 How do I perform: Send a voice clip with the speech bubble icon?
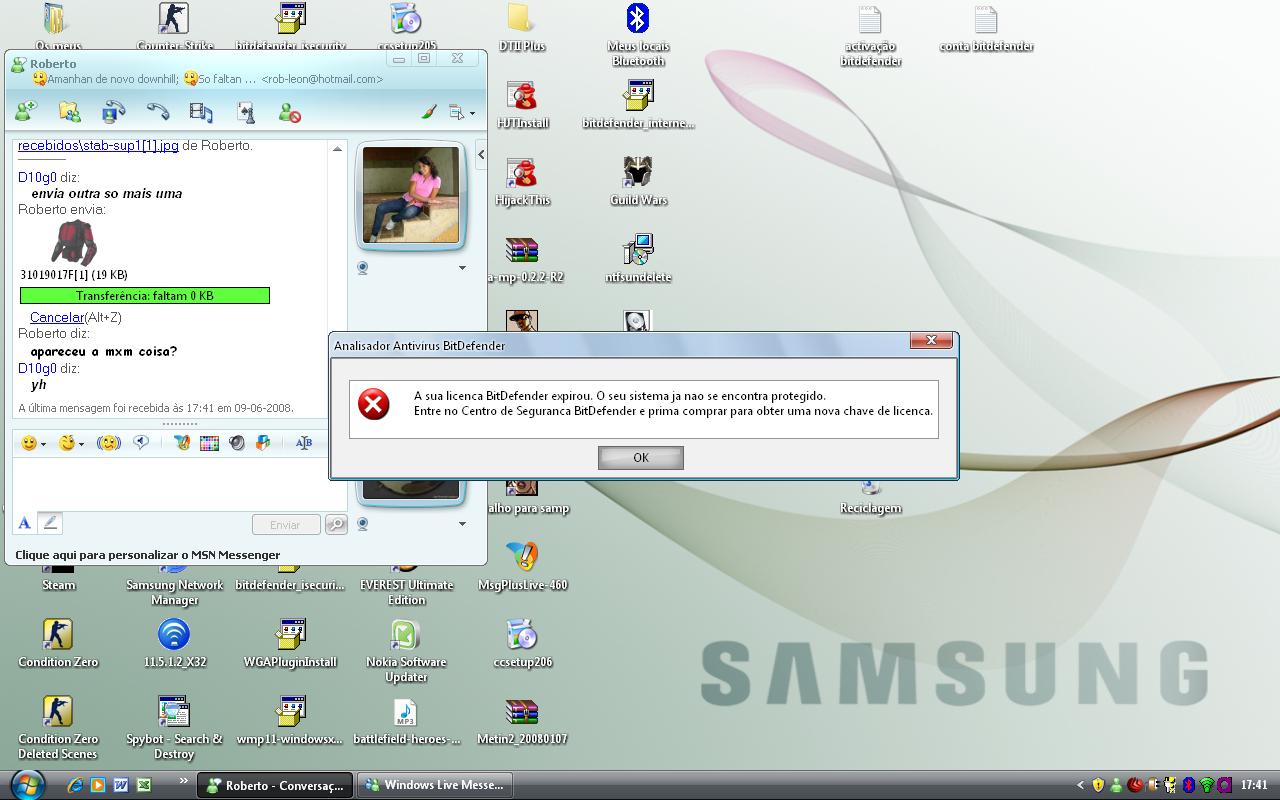click(x=141, y=442)
